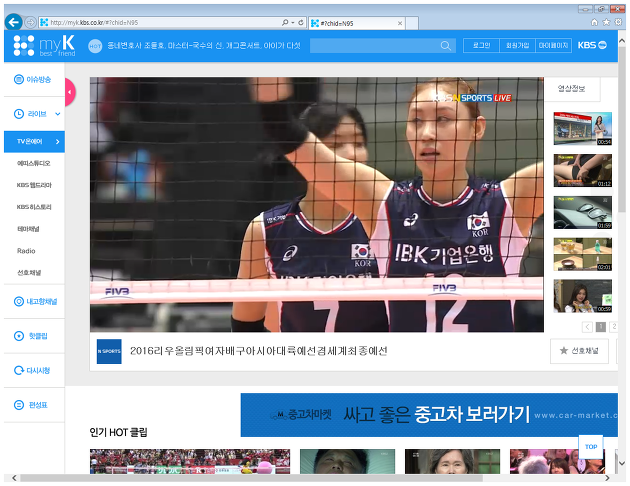Open Radio sidebar item
The width and height of the screenshot is (630, 486).
pyautogui.click(x=26, y=251)
